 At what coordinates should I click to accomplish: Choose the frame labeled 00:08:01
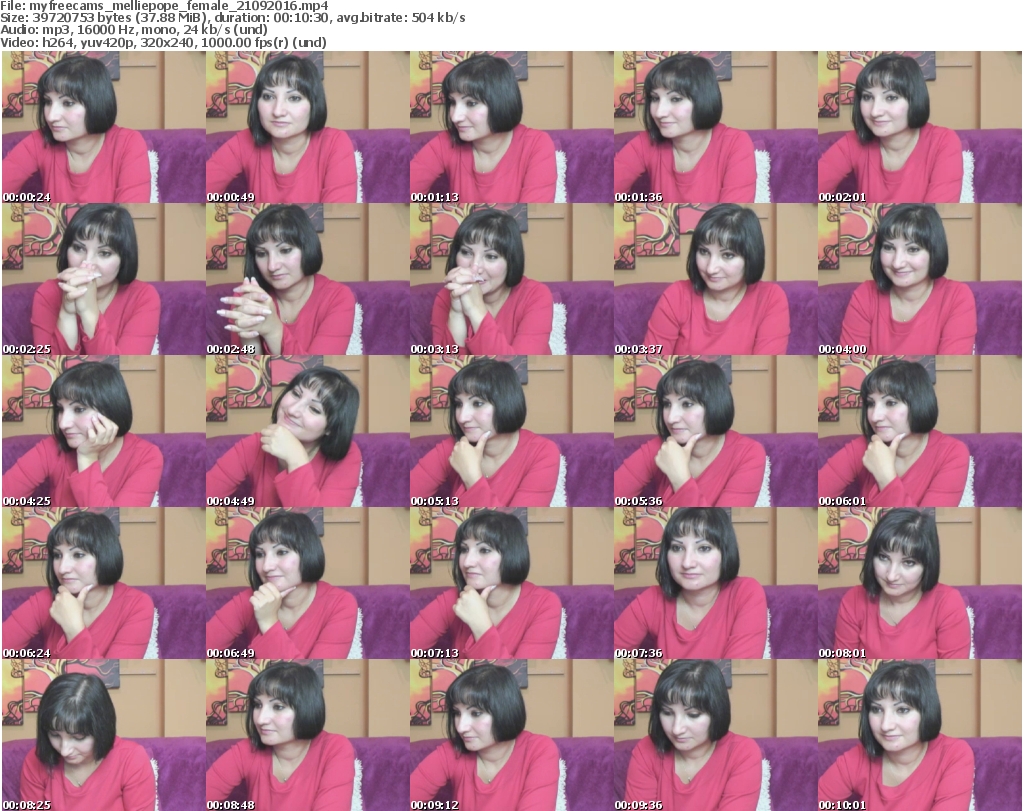[x=920, y=583]
